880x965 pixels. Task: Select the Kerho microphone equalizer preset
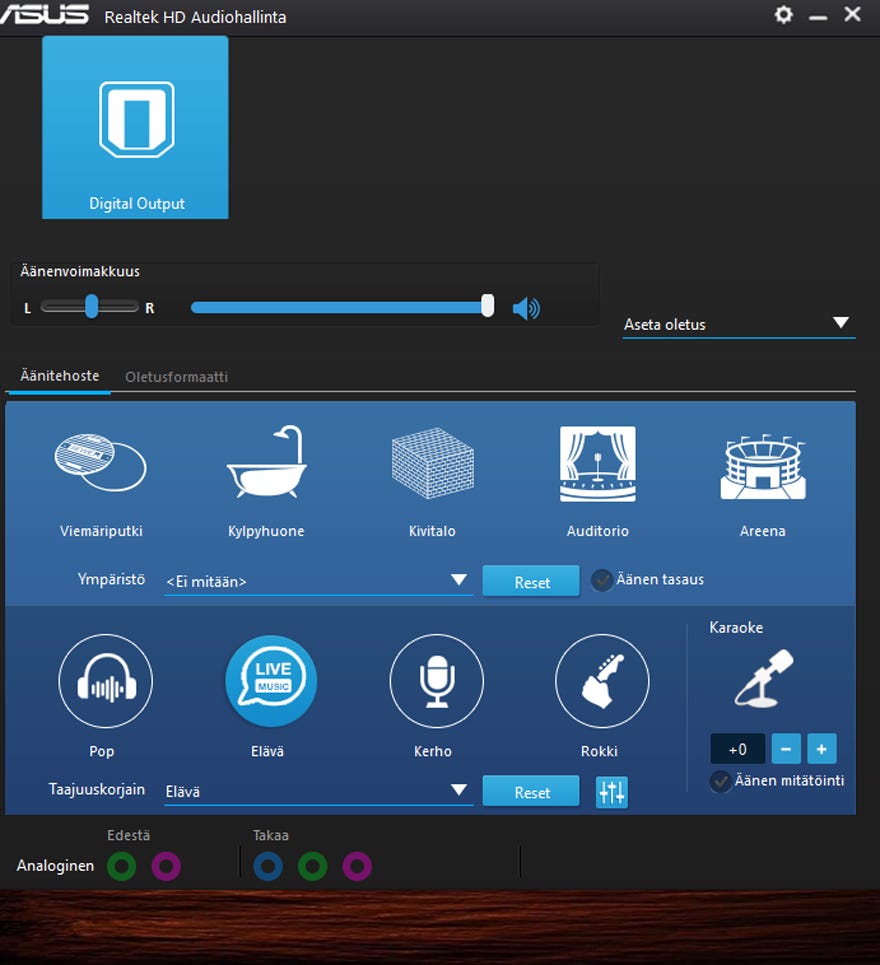coord(436,681)
